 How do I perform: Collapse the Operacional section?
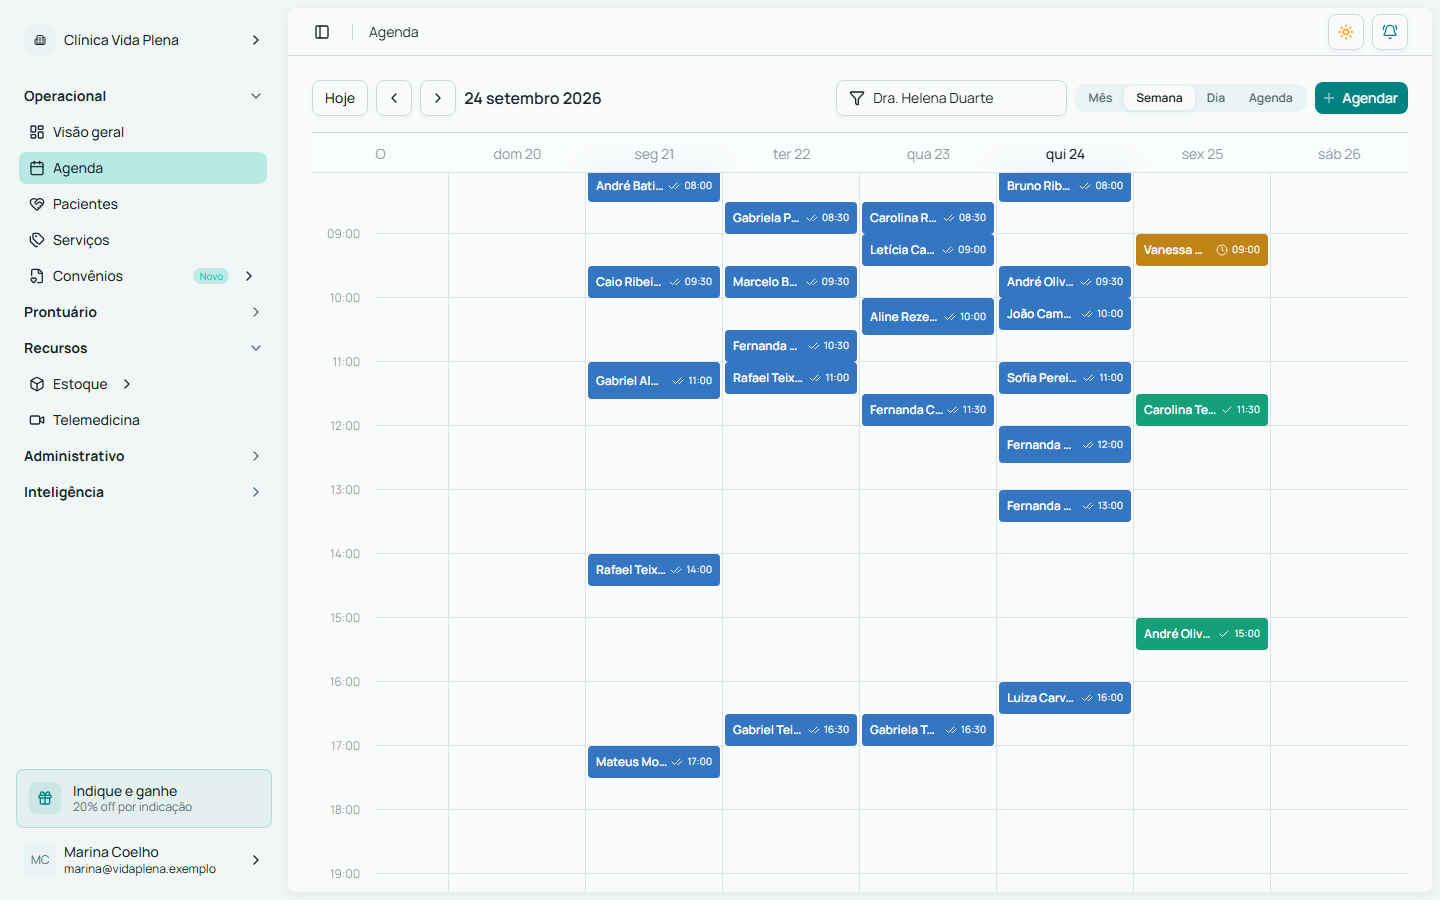256,96
